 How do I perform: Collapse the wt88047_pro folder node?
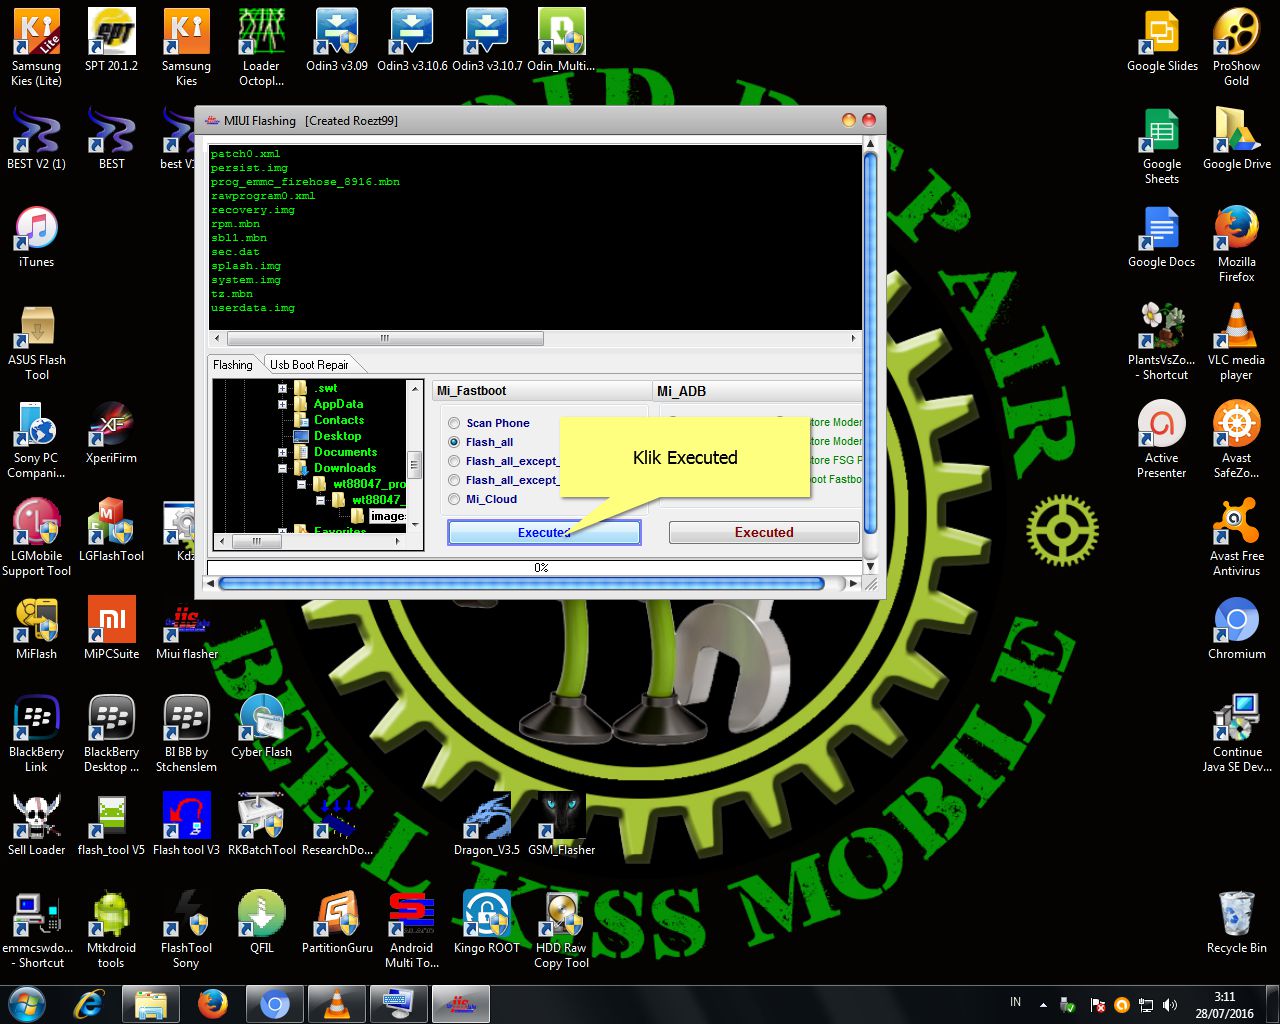click(302, 484)
